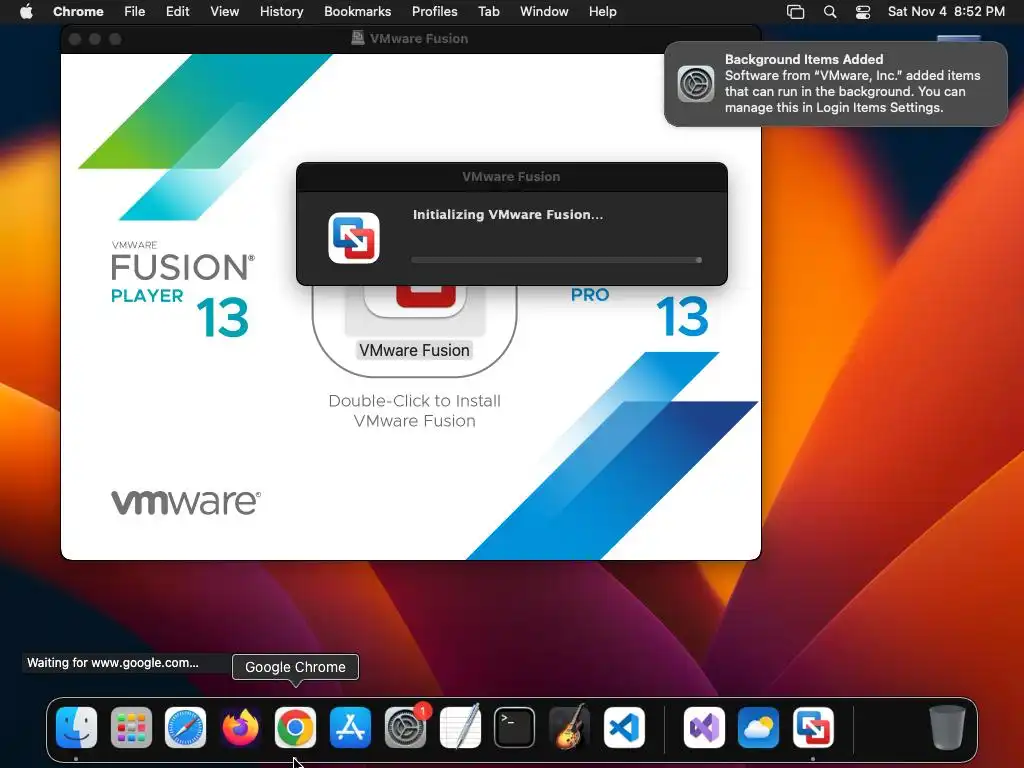Open the View menu
The width and height of the screenshot is (1024, 768).
225,12
